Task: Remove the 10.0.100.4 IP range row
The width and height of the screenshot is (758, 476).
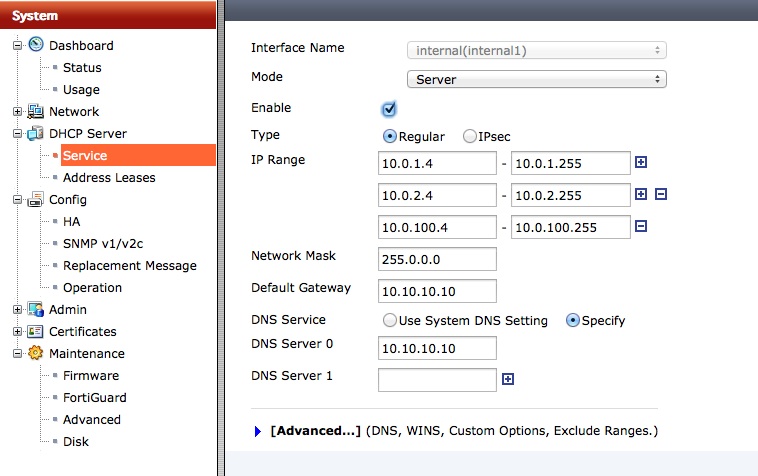Action: click(641, 226)
